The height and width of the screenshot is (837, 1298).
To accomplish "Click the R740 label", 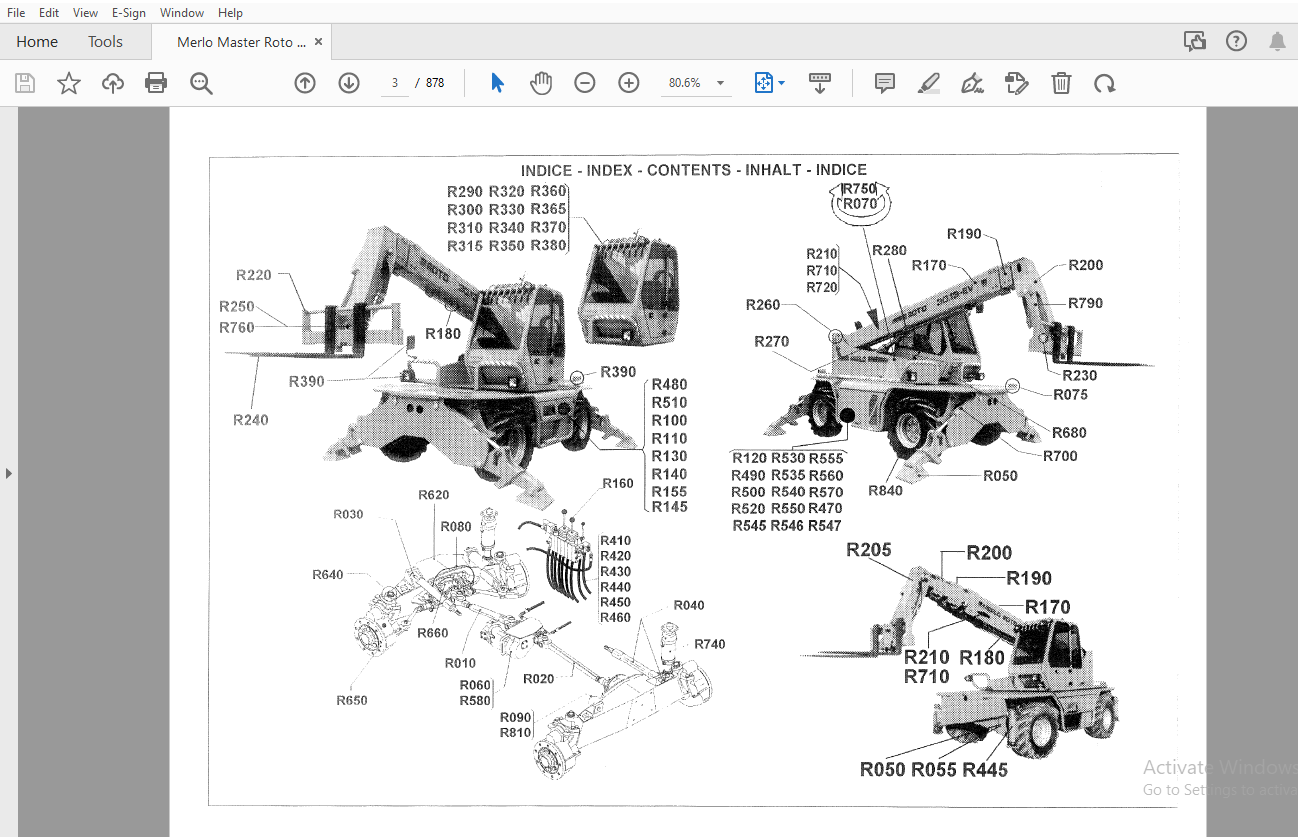I will pyautogui.click(x=710, y=644).
